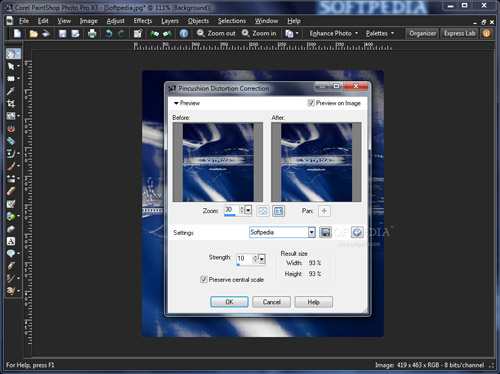Viewport: 500px width, 374px height.
Task: Open the Adjust menu
Action: (115, 21)
